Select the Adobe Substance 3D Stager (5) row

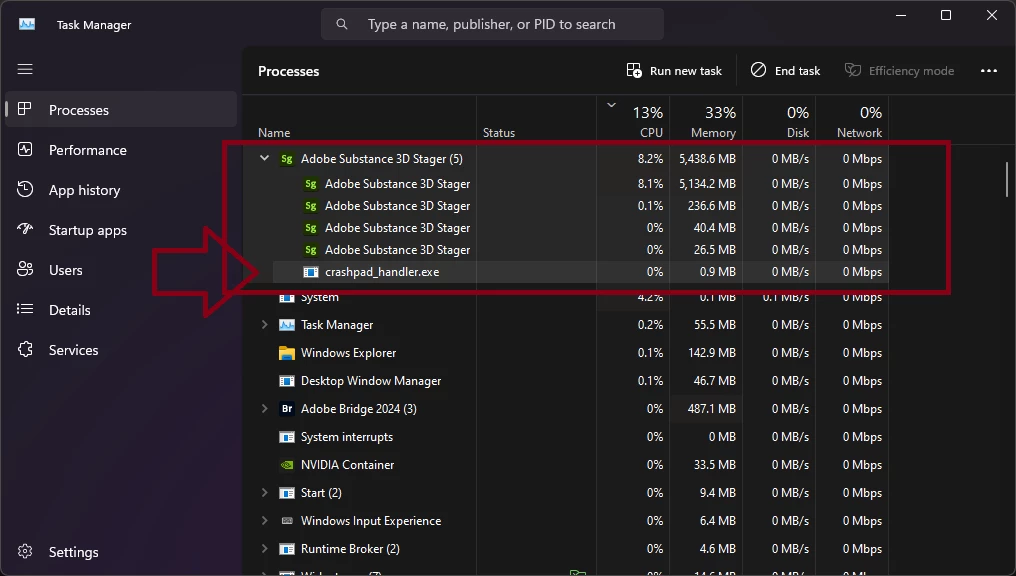pyautogui.click(x=566, y=159)
